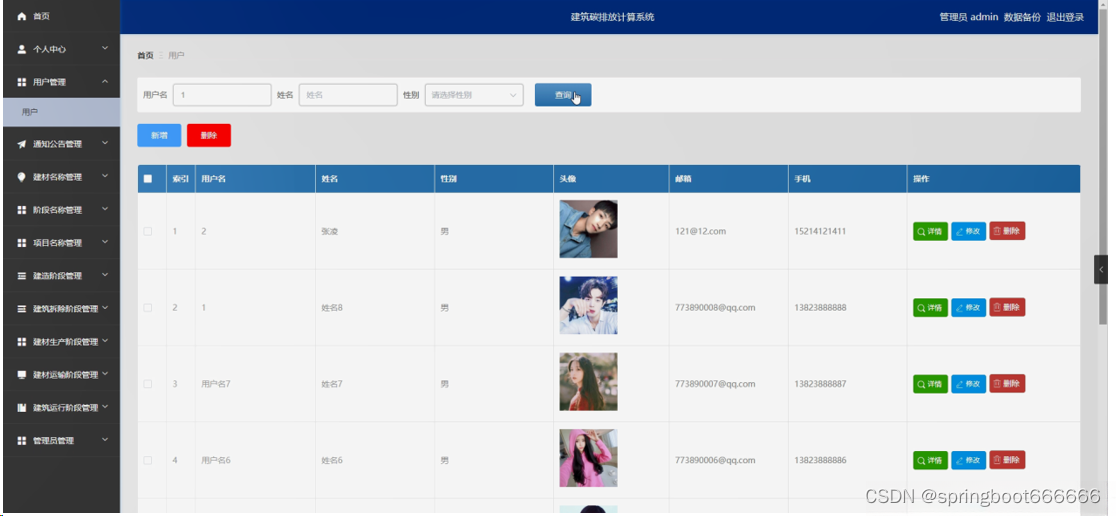Viewport: 1116px width, 516px height.
Task: Click row 删除 for user 姓名8
Action: [x=1007, y=307]
